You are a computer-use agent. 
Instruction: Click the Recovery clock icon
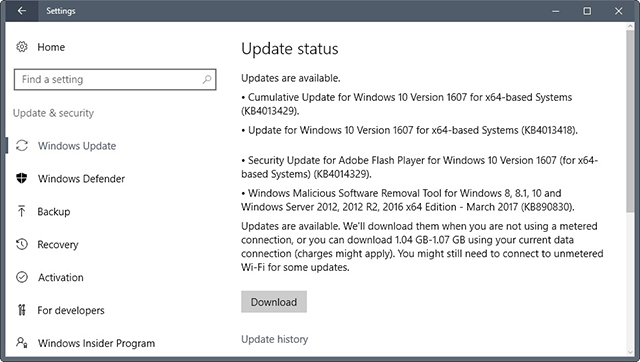[22, 244]
